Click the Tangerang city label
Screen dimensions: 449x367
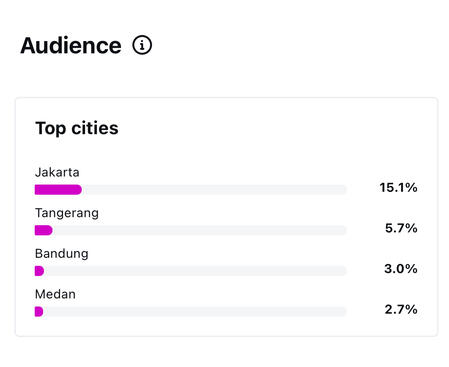tap(67, 213)
